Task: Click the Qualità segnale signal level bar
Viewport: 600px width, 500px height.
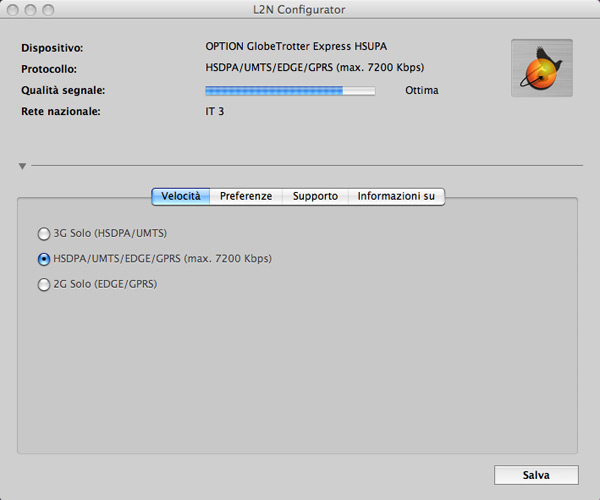Action: coord(290,91)
